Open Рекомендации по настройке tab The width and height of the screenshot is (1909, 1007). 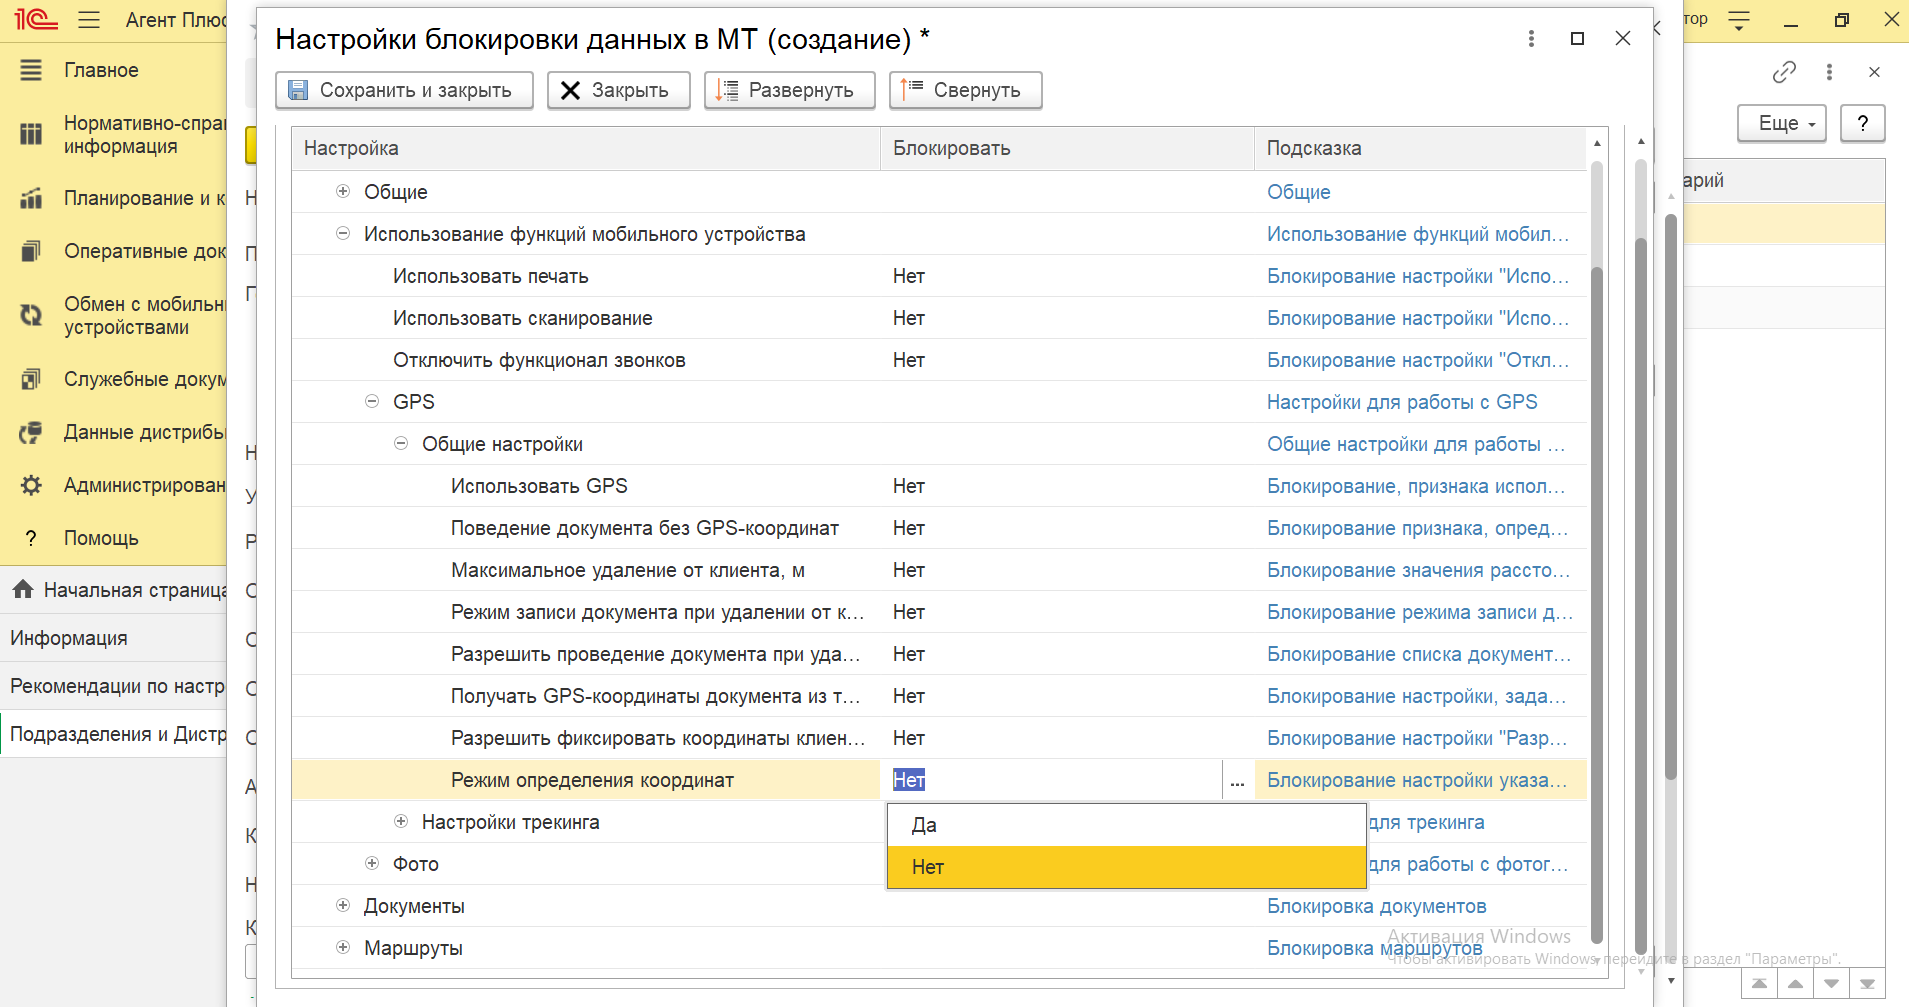(x=114, y=686)
